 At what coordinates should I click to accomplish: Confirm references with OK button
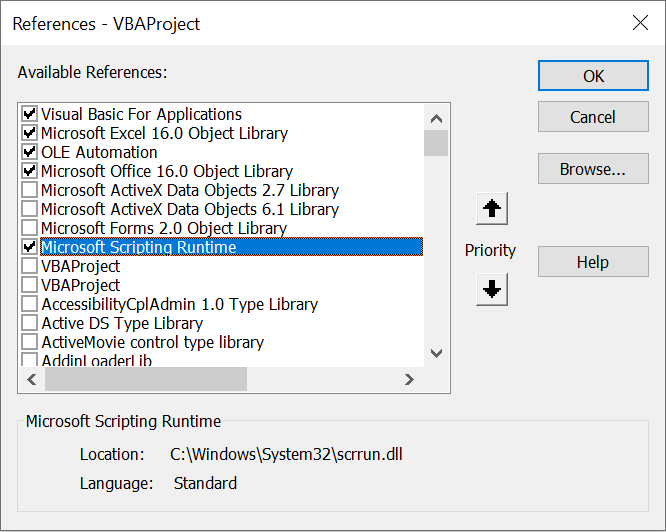coord(593,76)
